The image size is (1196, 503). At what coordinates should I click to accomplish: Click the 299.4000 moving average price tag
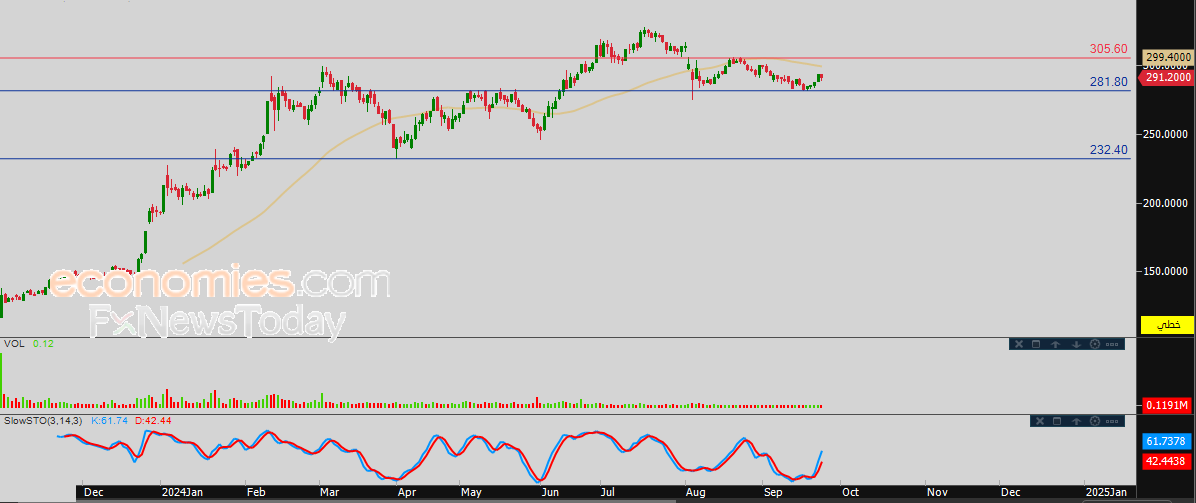(1166, 57)
